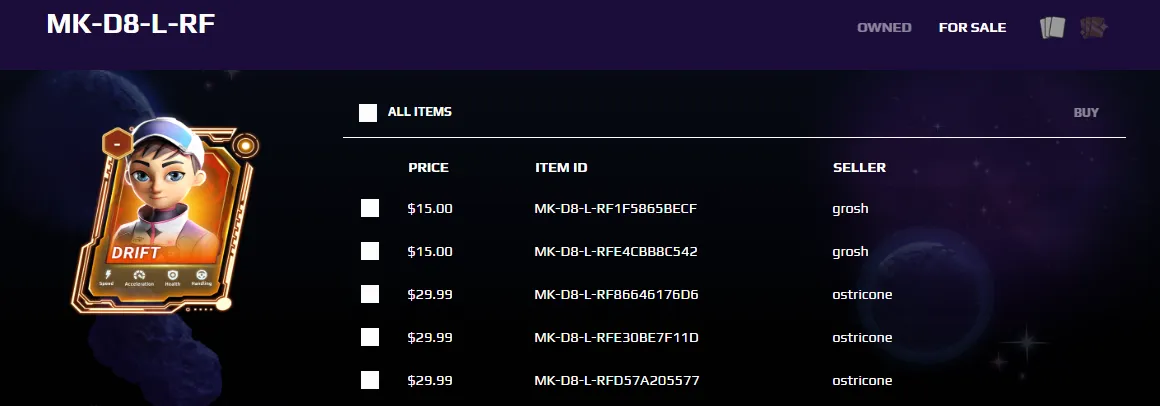This screenshot has height=406, width=1160.
Task: Click the Handling stat icon on card
Action: click(x=202, y=274)
